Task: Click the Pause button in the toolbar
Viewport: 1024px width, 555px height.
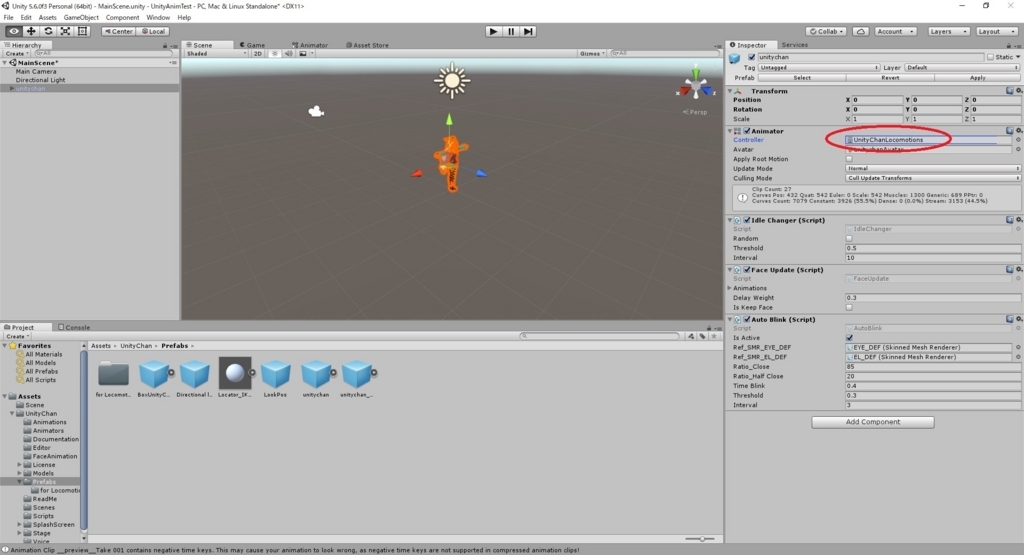Action: click(511, 31)
